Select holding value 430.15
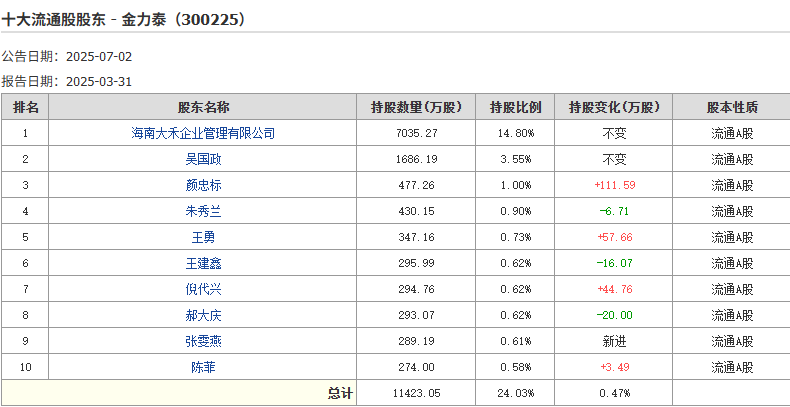 [x=416, y=212]
